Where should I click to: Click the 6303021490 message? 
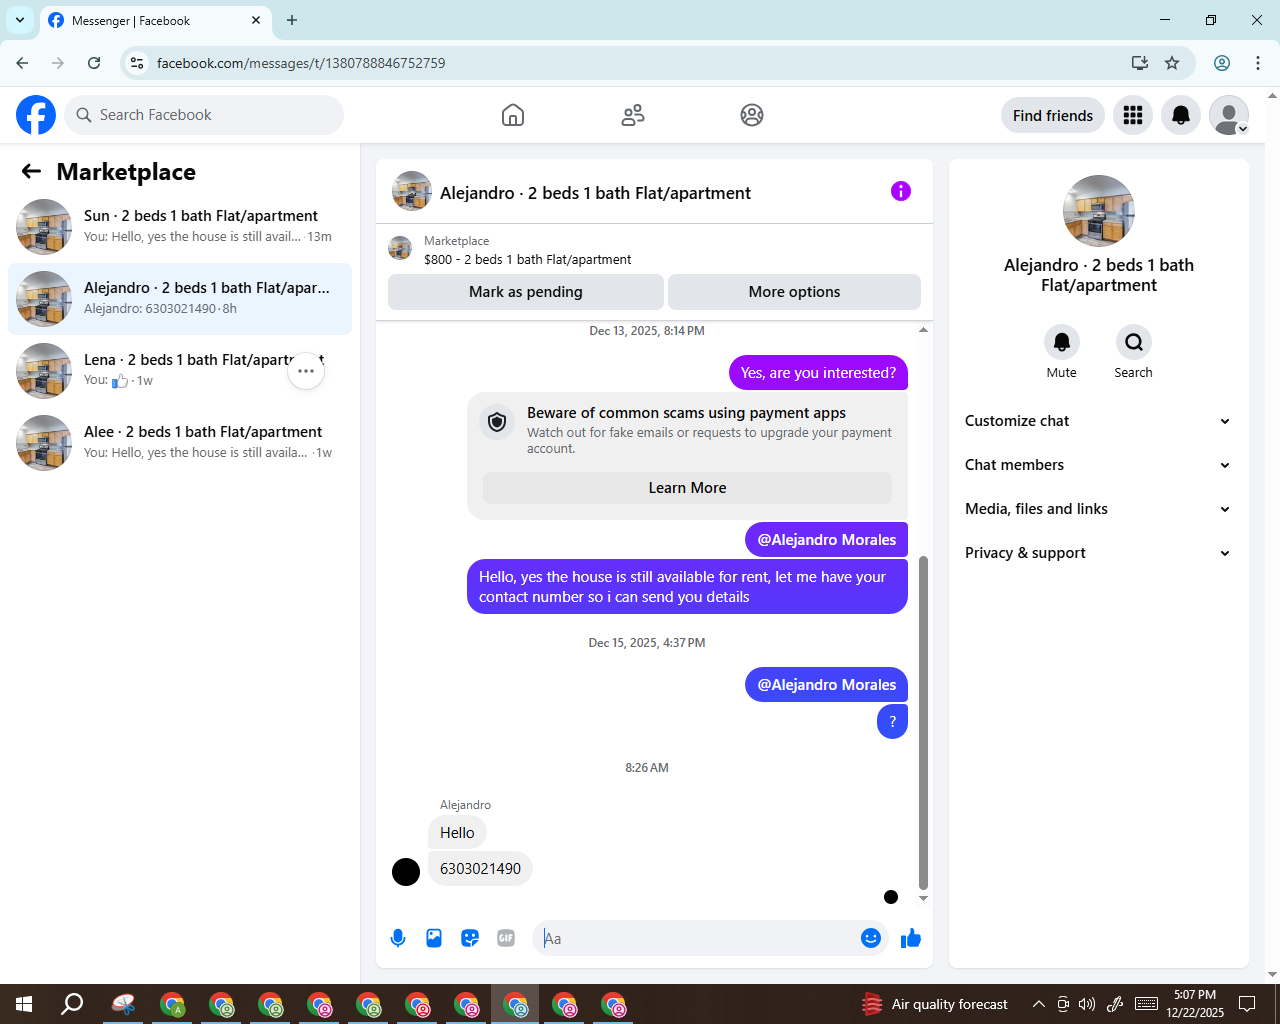tap(480, 869)
